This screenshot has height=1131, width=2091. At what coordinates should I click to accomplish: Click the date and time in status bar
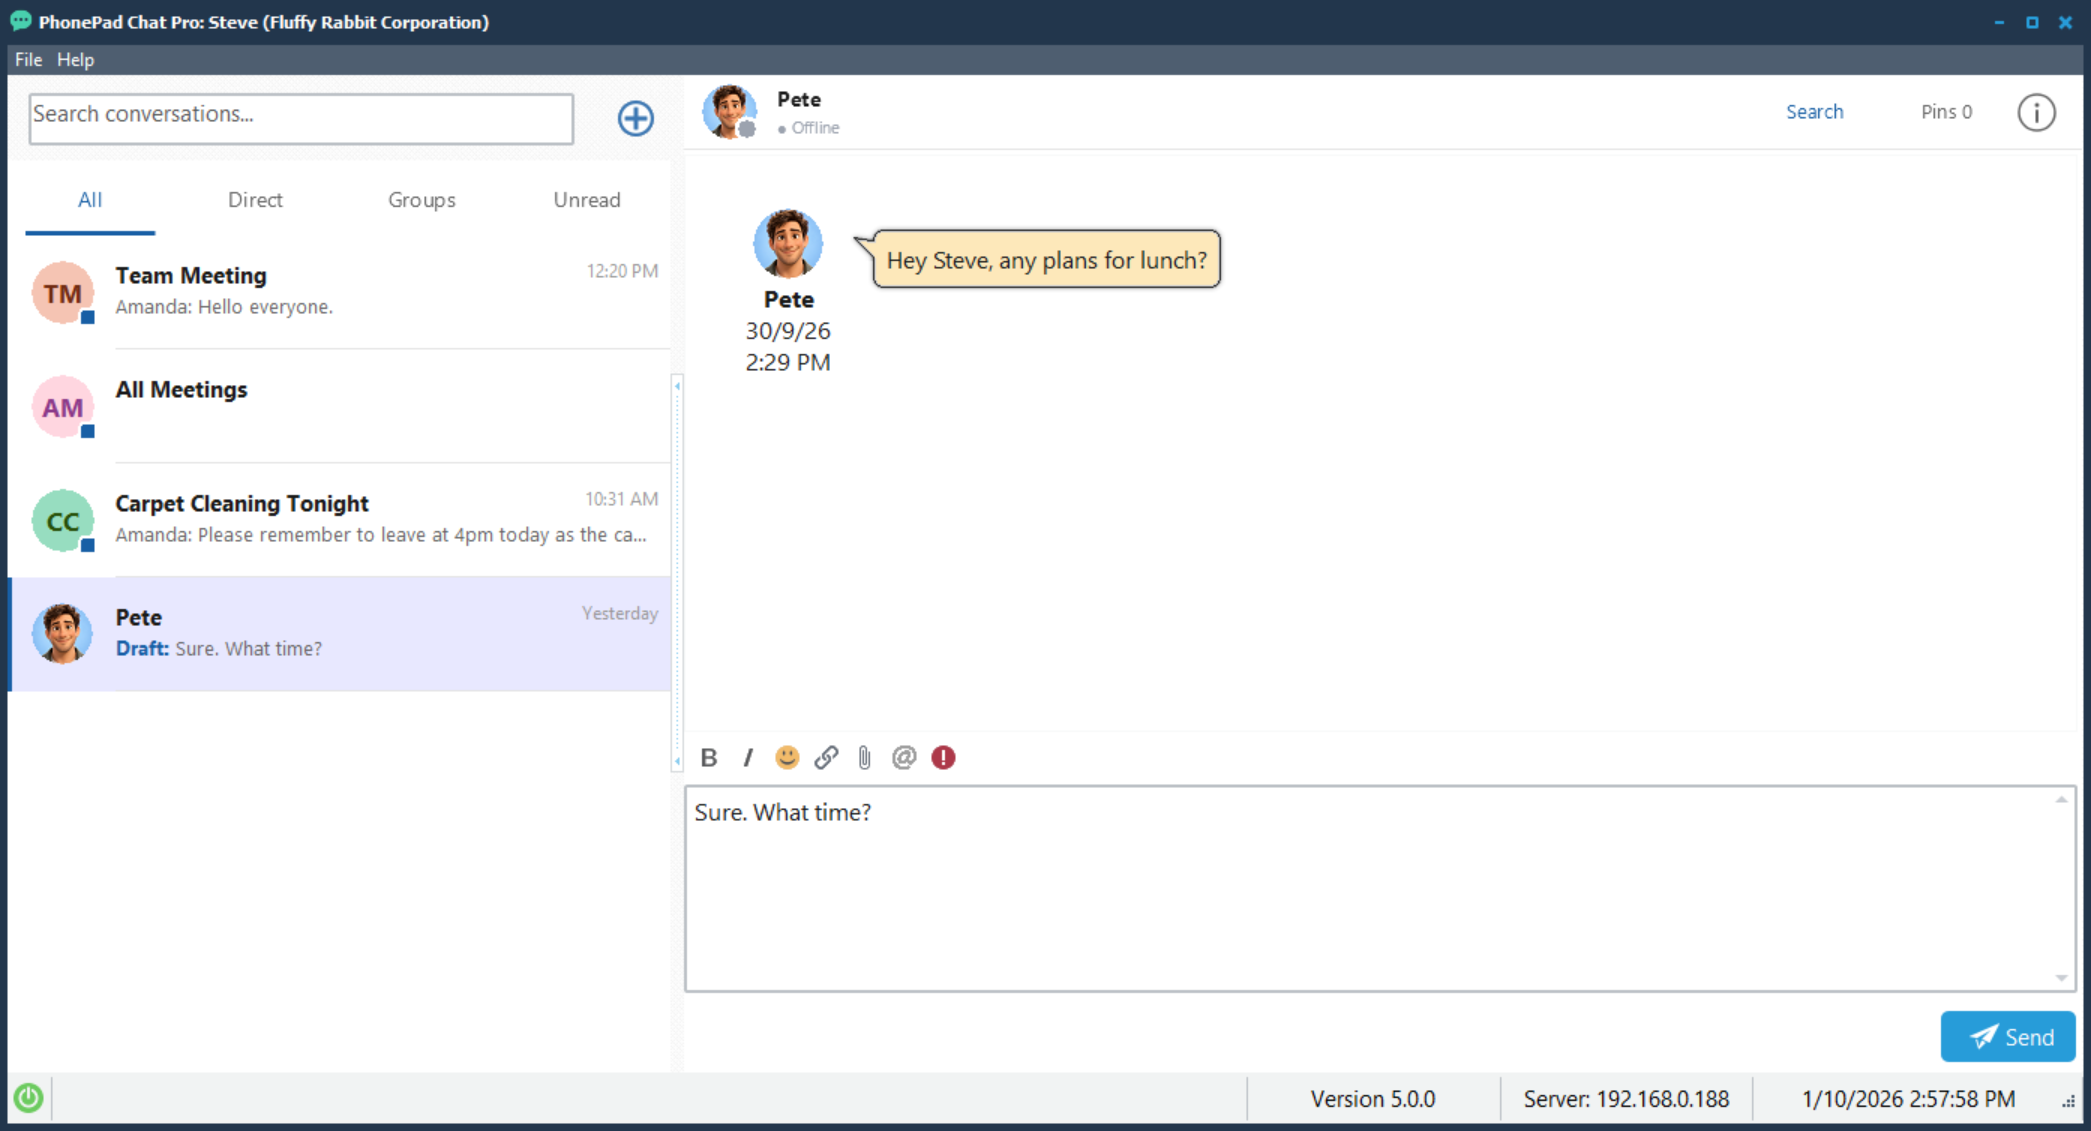click(x=1908, y=1099)
